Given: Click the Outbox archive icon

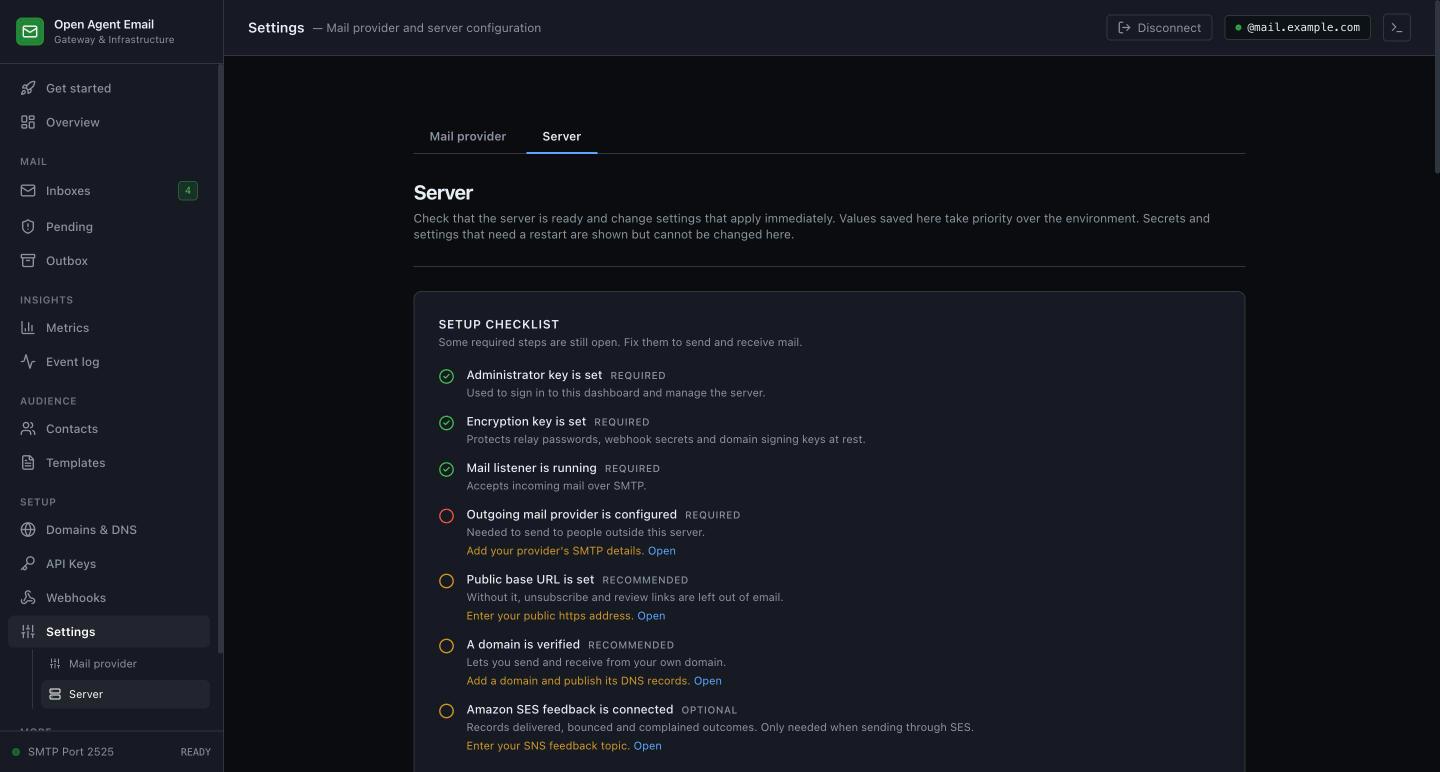Looking at the screenshot, I should point(28,261).
